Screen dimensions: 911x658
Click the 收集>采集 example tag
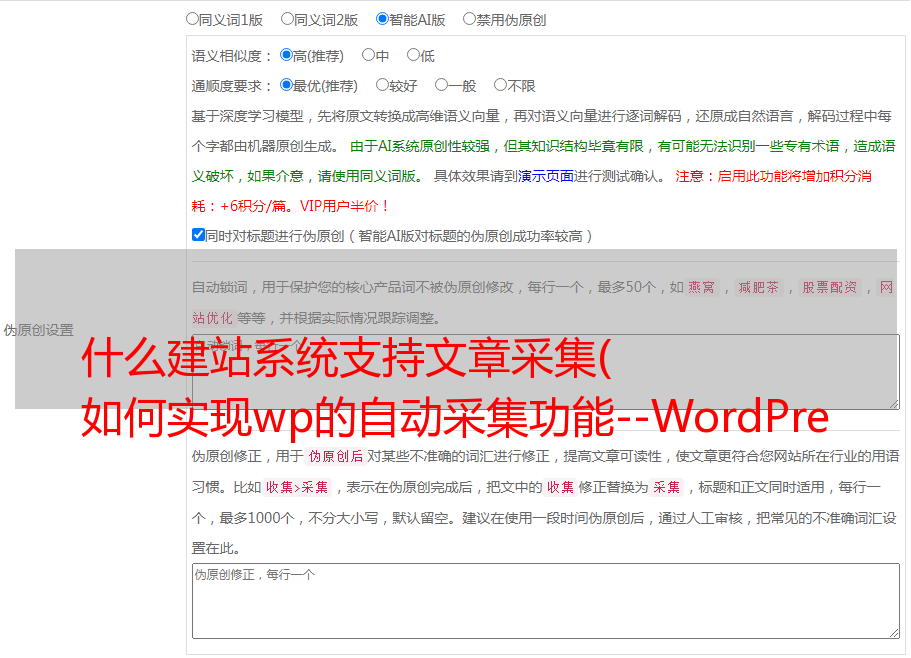coord(297,487)
